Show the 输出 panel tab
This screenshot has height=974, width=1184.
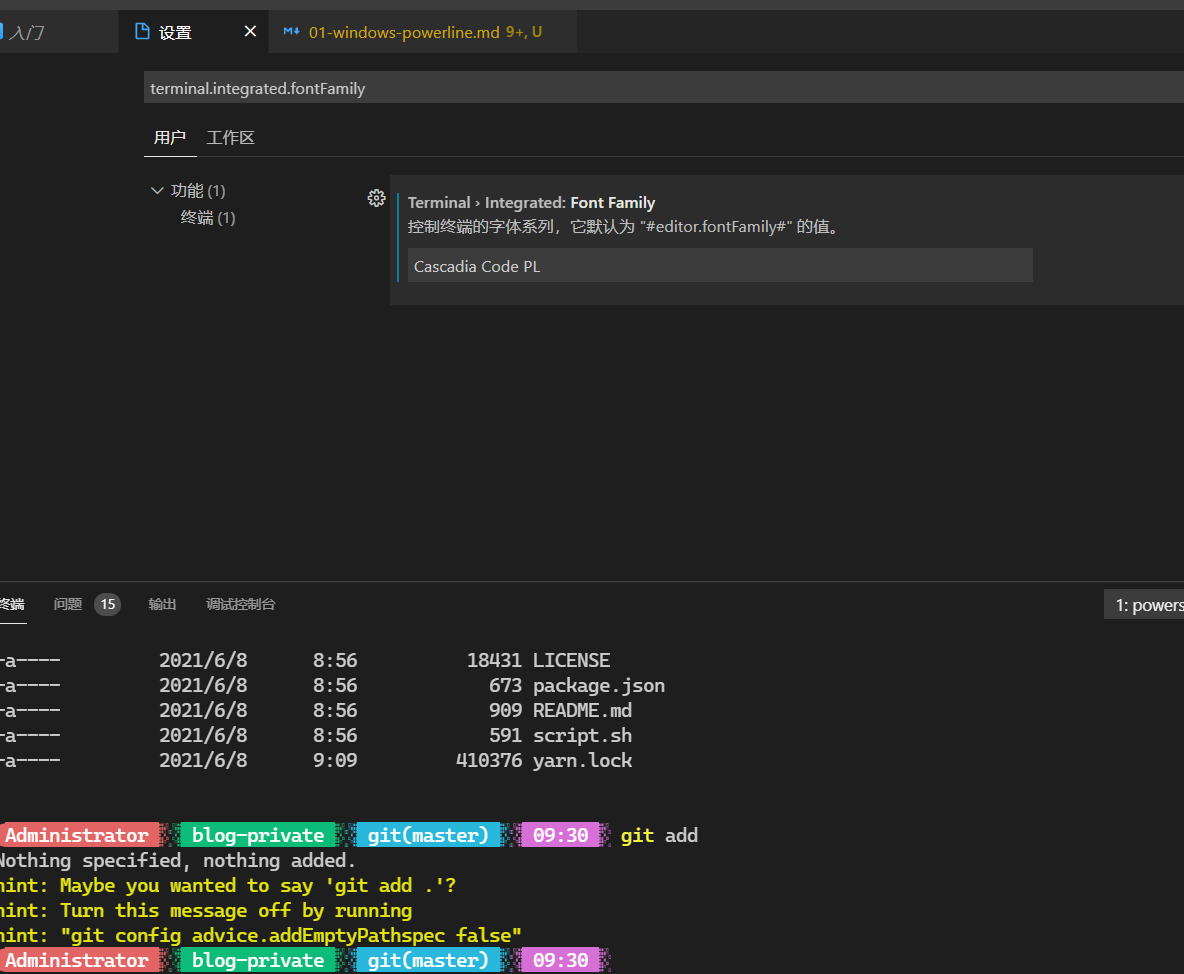[162, 604]
